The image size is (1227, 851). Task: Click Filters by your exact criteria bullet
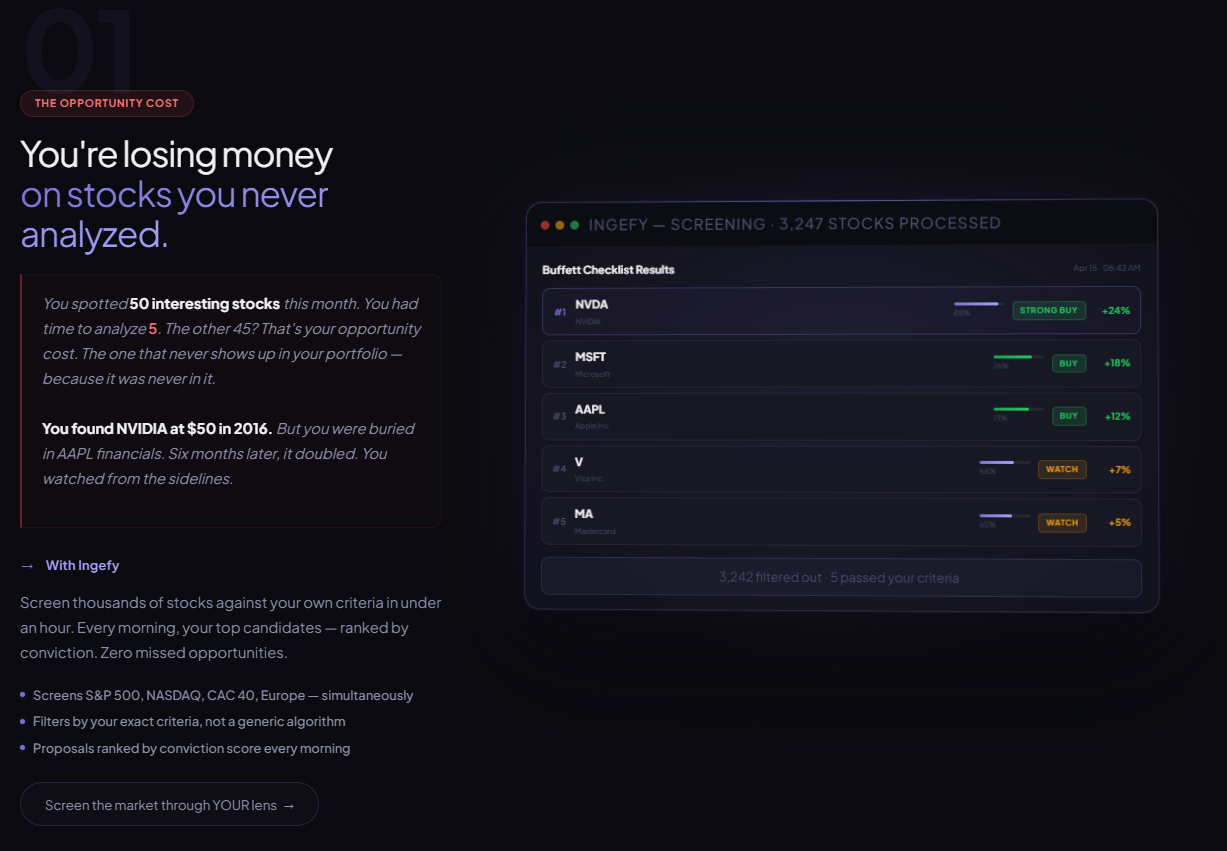point(189,721)
